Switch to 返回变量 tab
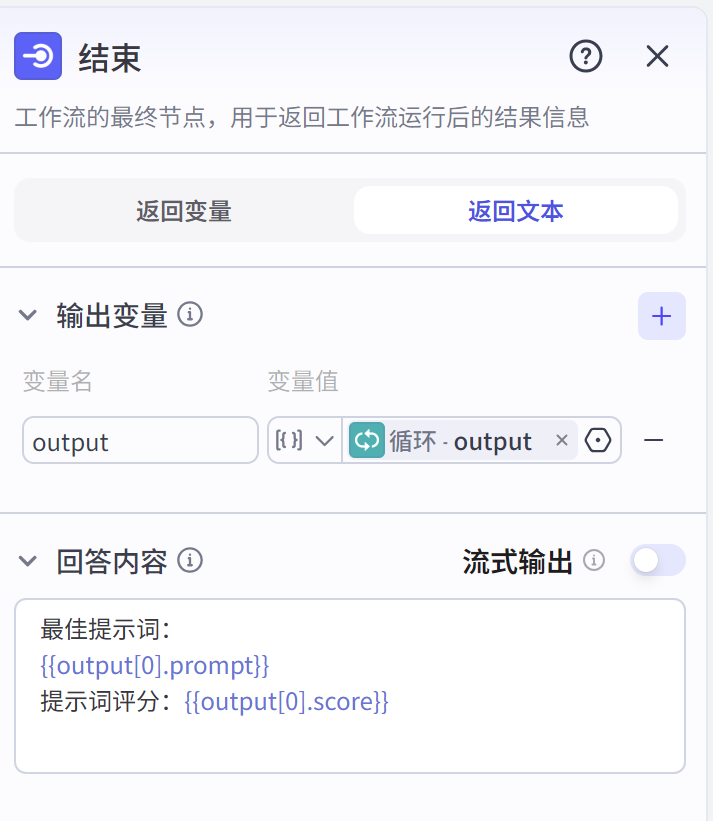 pyautogui.click(x=184, y=210)
